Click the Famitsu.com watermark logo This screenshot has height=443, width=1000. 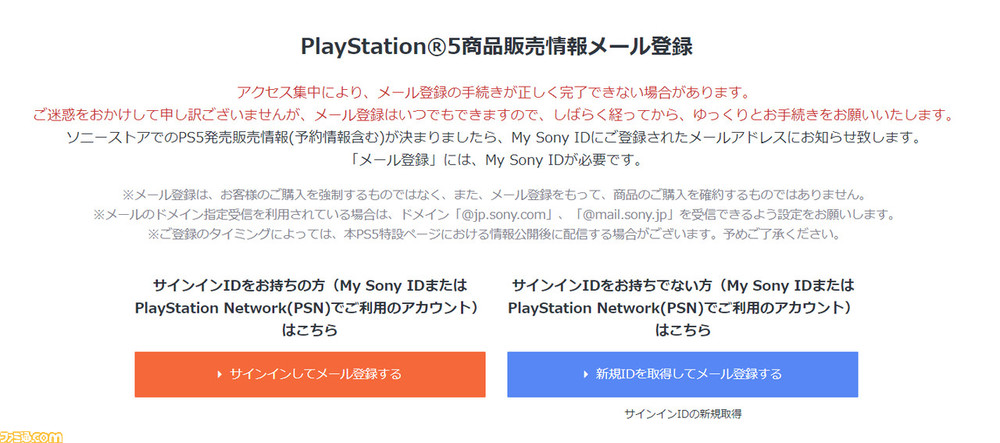(32, 437)
